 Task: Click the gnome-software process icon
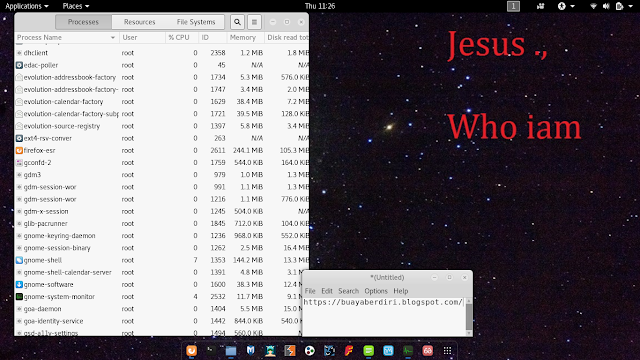click(x=19, y=284)
